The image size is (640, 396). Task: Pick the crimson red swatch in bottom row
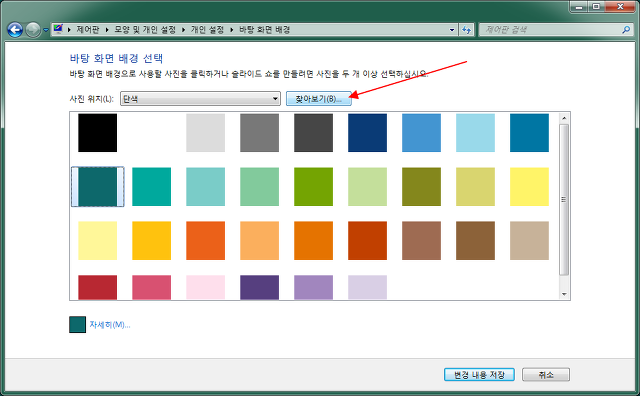pos(98,287)
